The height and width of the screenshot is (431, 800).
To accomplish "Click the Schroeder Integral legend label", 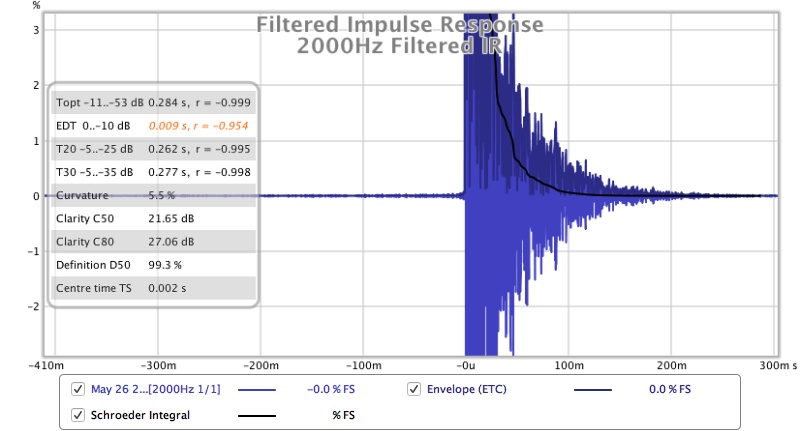I will [140, 415].
